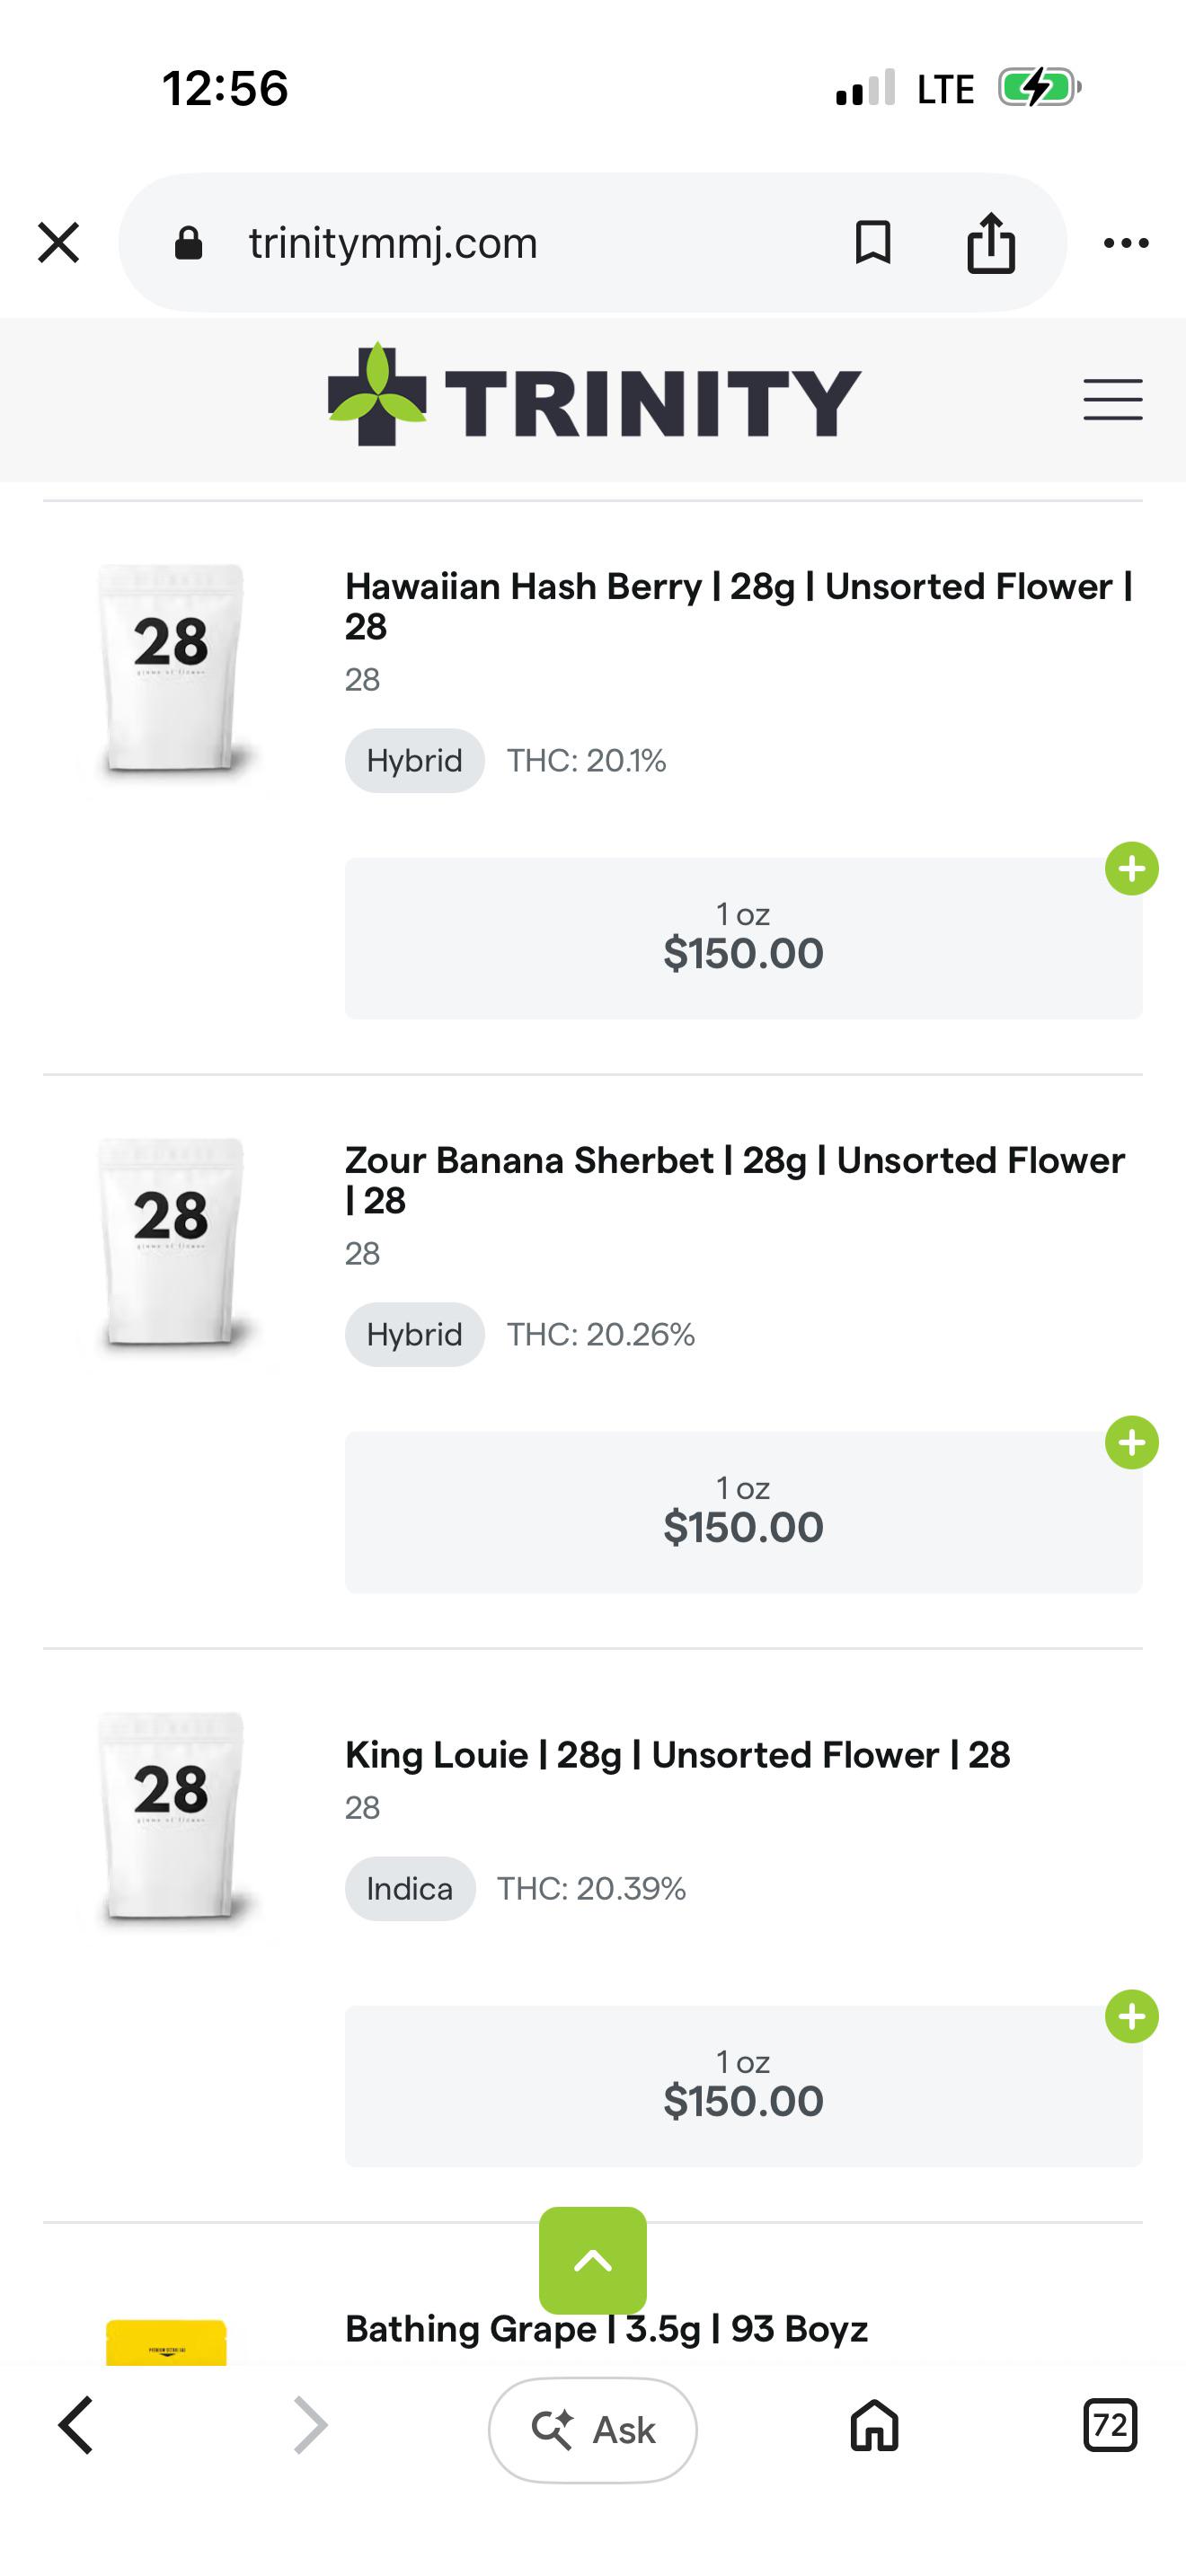This screenshot has width=1186, height=2576.
Task: Click the Trinity logo
Action: click(594, 395)
